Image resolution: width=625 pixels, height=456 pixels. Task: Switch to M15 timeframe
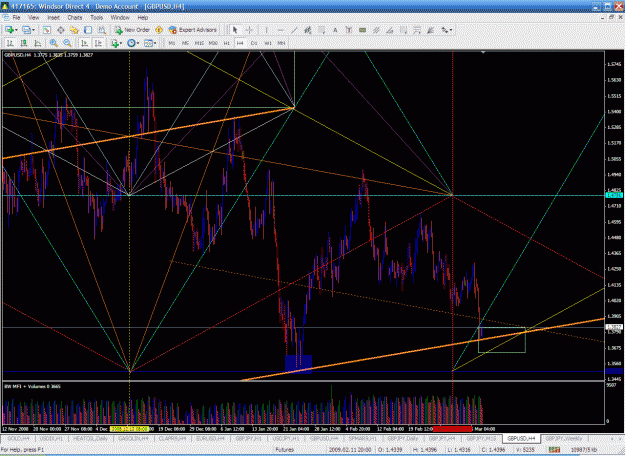[199, 43]
